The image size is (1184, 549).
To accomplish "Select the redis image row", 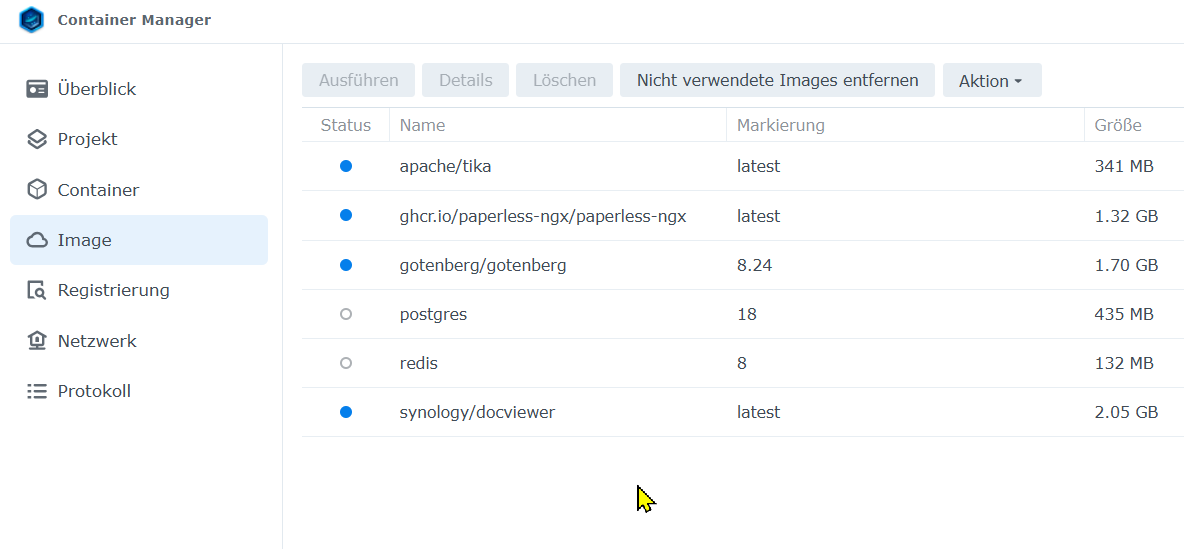I will click(419, 363).
